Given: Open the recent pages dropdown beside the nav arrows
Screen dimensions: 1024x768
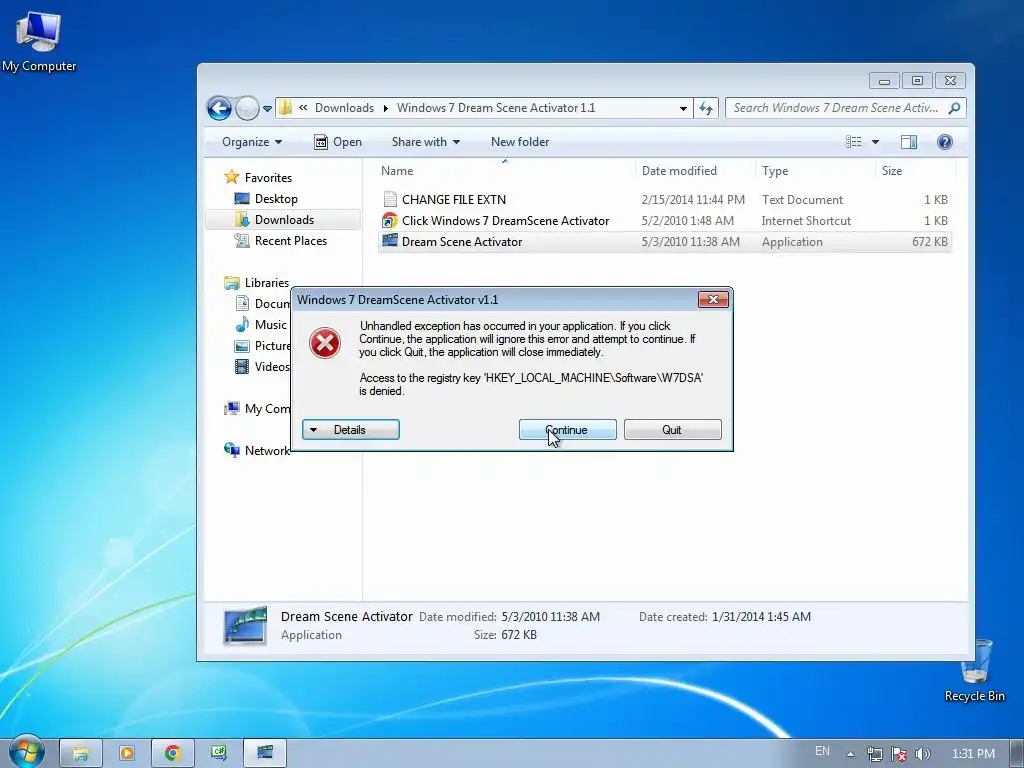Looking at the screenshot, I should coord(267,108).
